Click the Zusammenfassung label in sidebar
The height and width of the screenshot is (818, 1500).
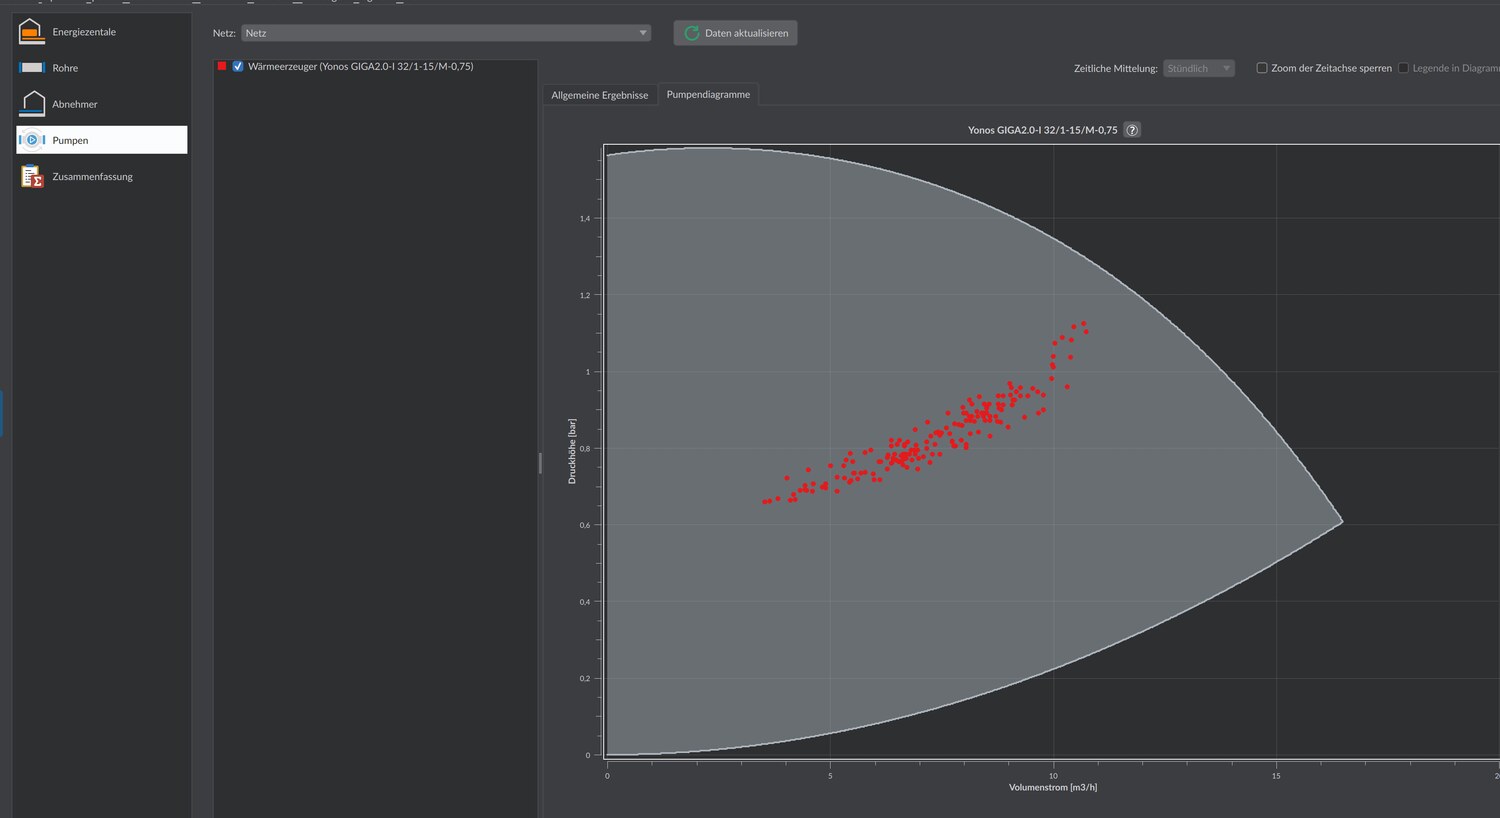click(x=92, y=177)
